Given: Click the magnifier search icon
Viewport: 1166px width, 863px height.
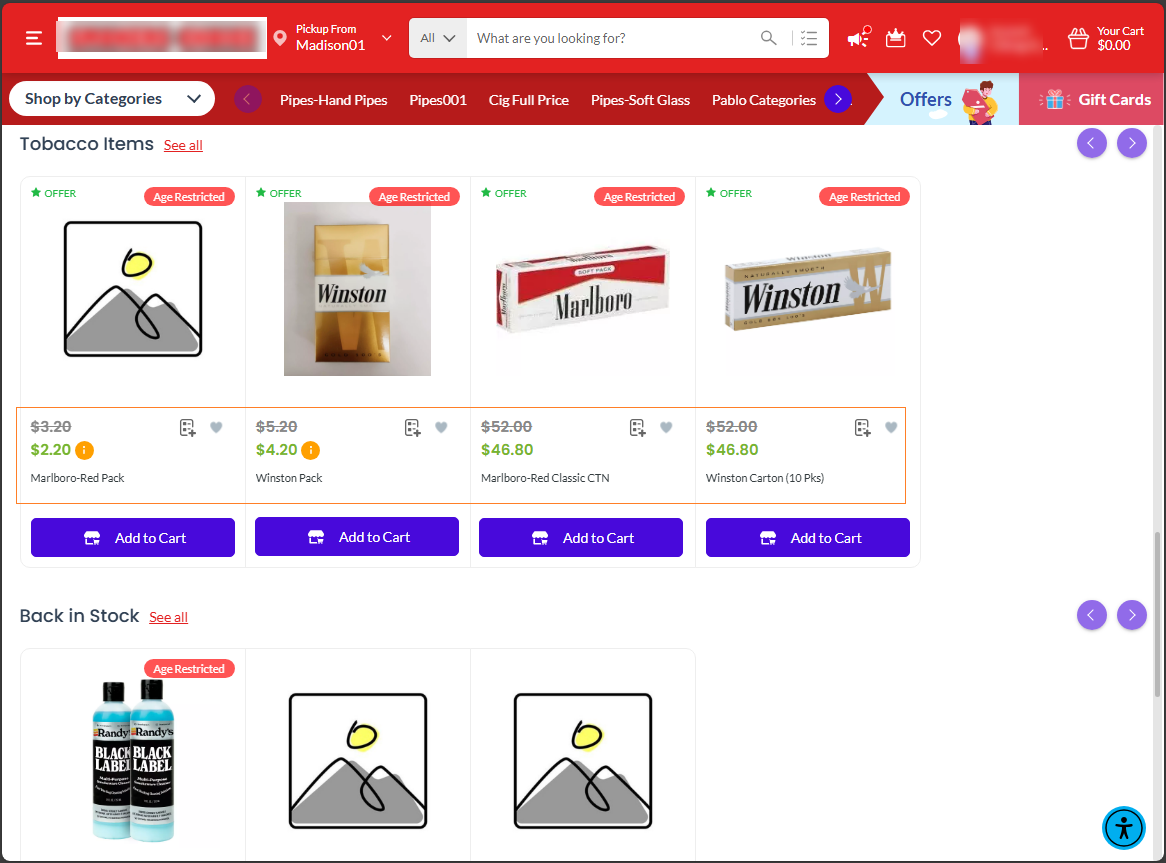Looking at the screenshot, I should tap(769, 38).
